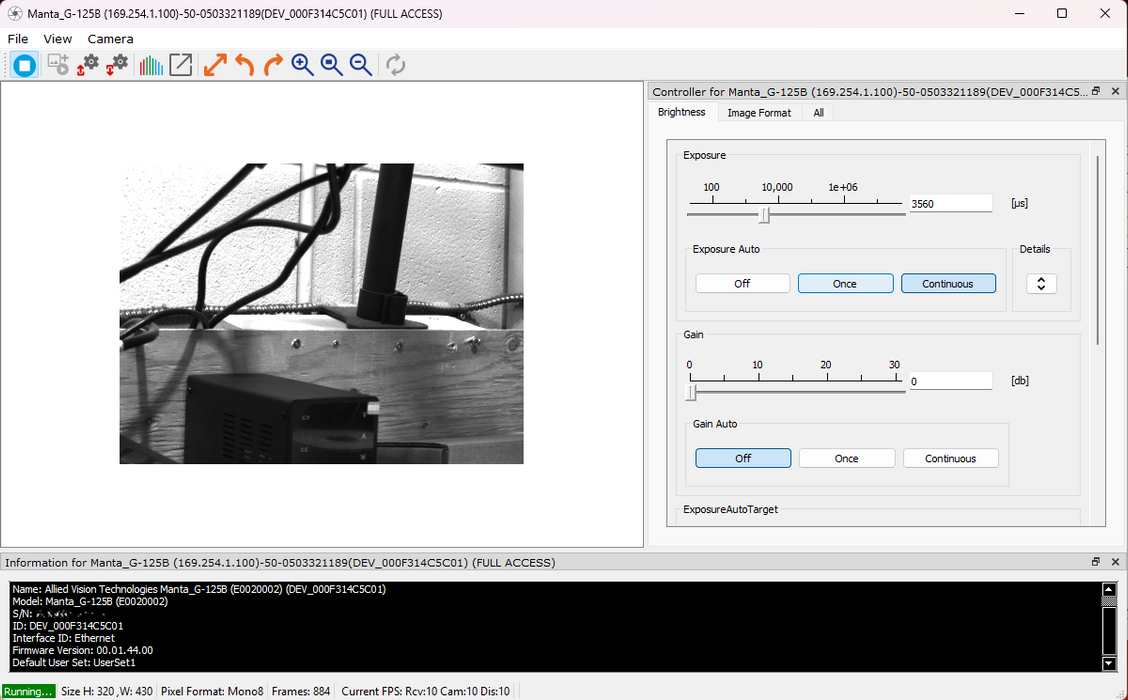Undock the Controller panel using its float button
1128x700 pixels.
coord(1096,91)
